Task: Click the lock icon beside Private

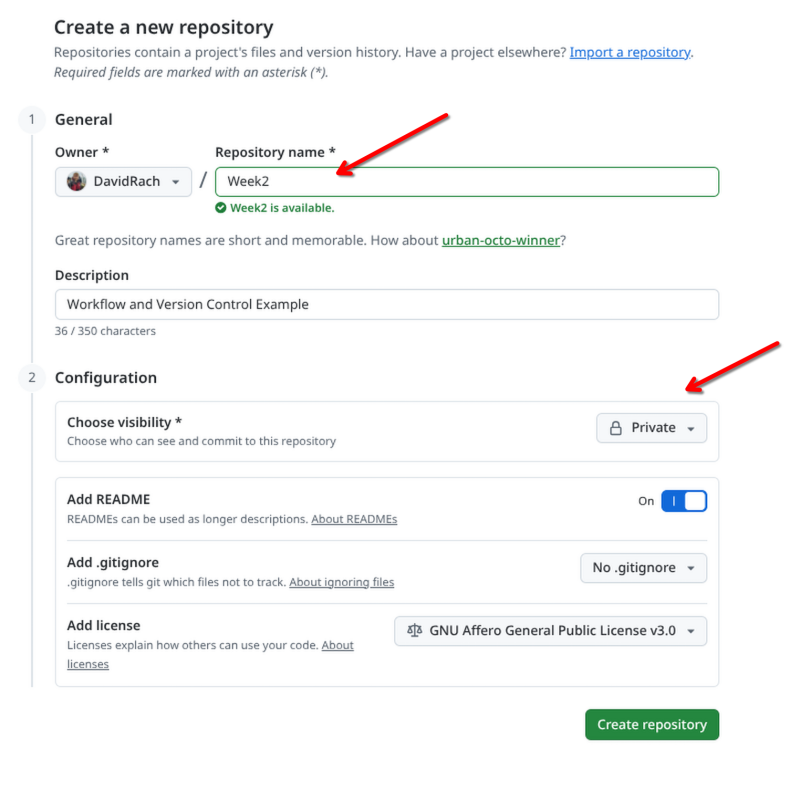Action: 616,428
